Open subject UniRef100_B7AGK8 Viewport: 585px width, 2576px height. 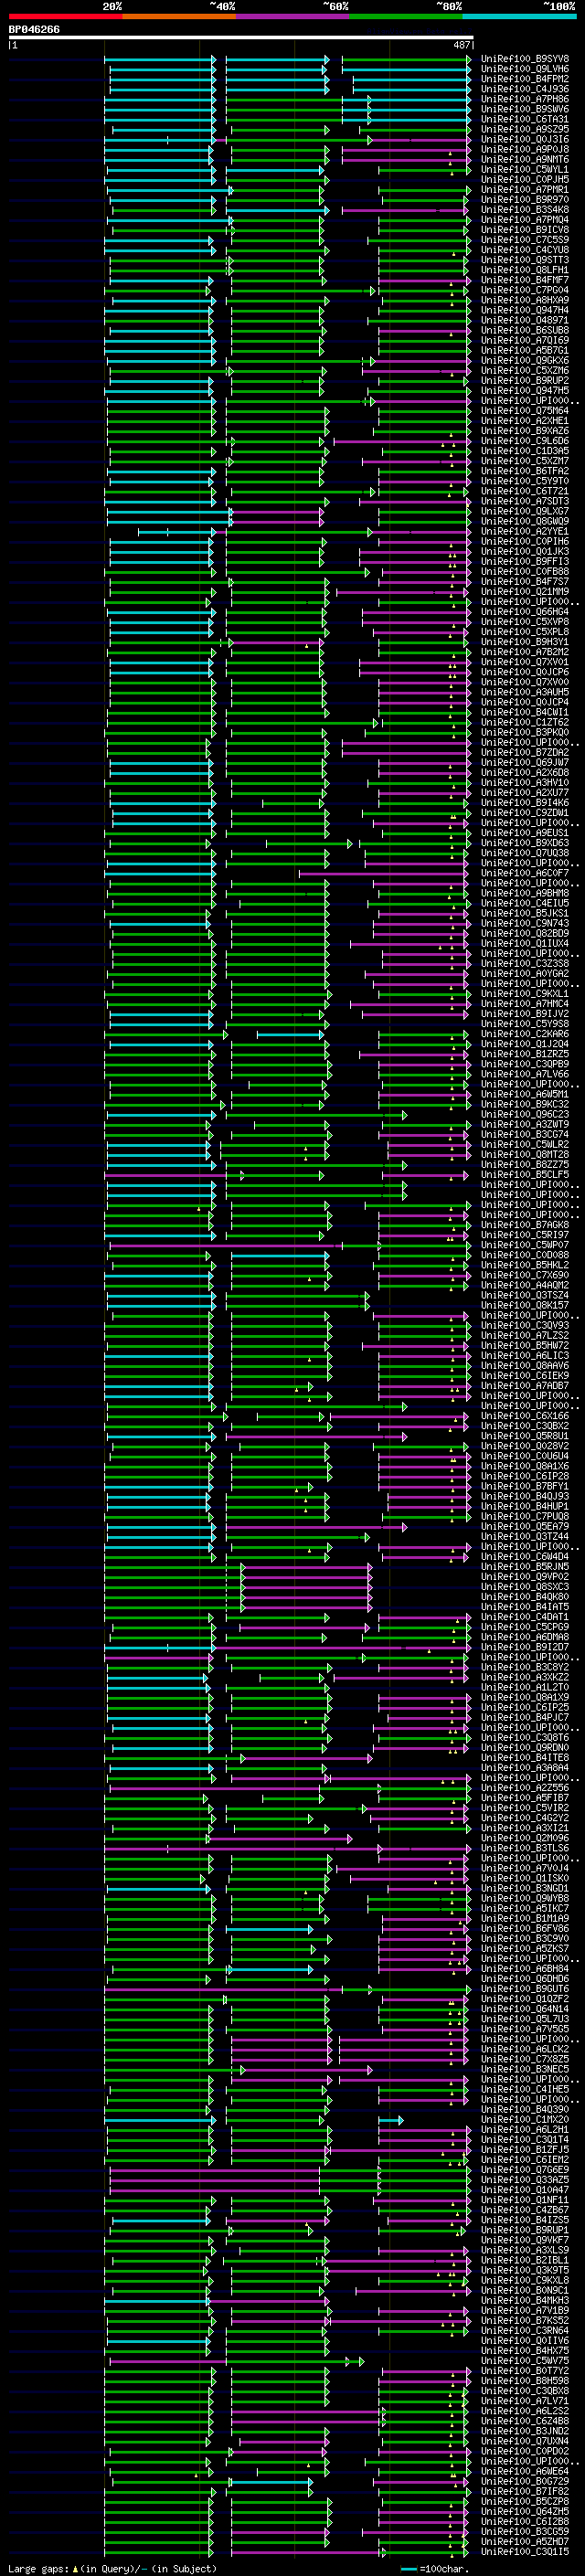[x=524, y=1225]
